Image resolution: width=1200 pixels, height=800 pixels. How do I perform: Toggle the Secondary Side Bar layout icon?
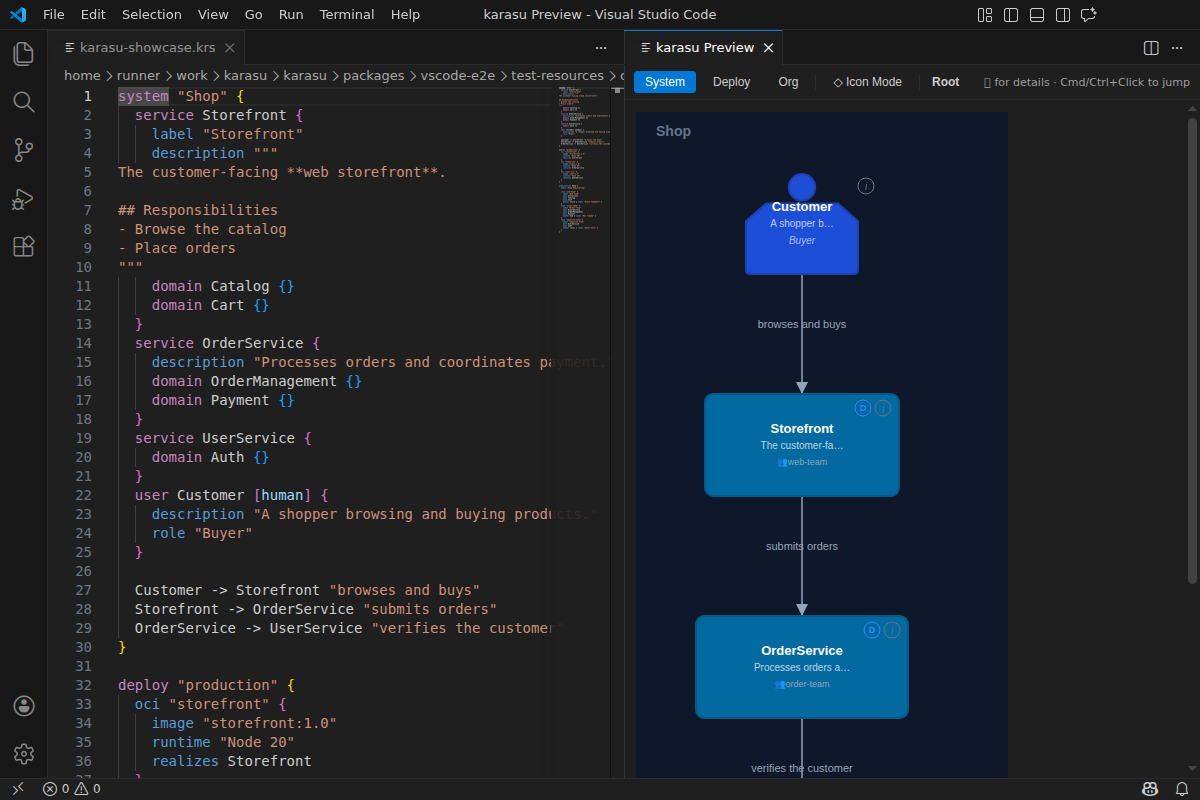tap(1063, 15)
